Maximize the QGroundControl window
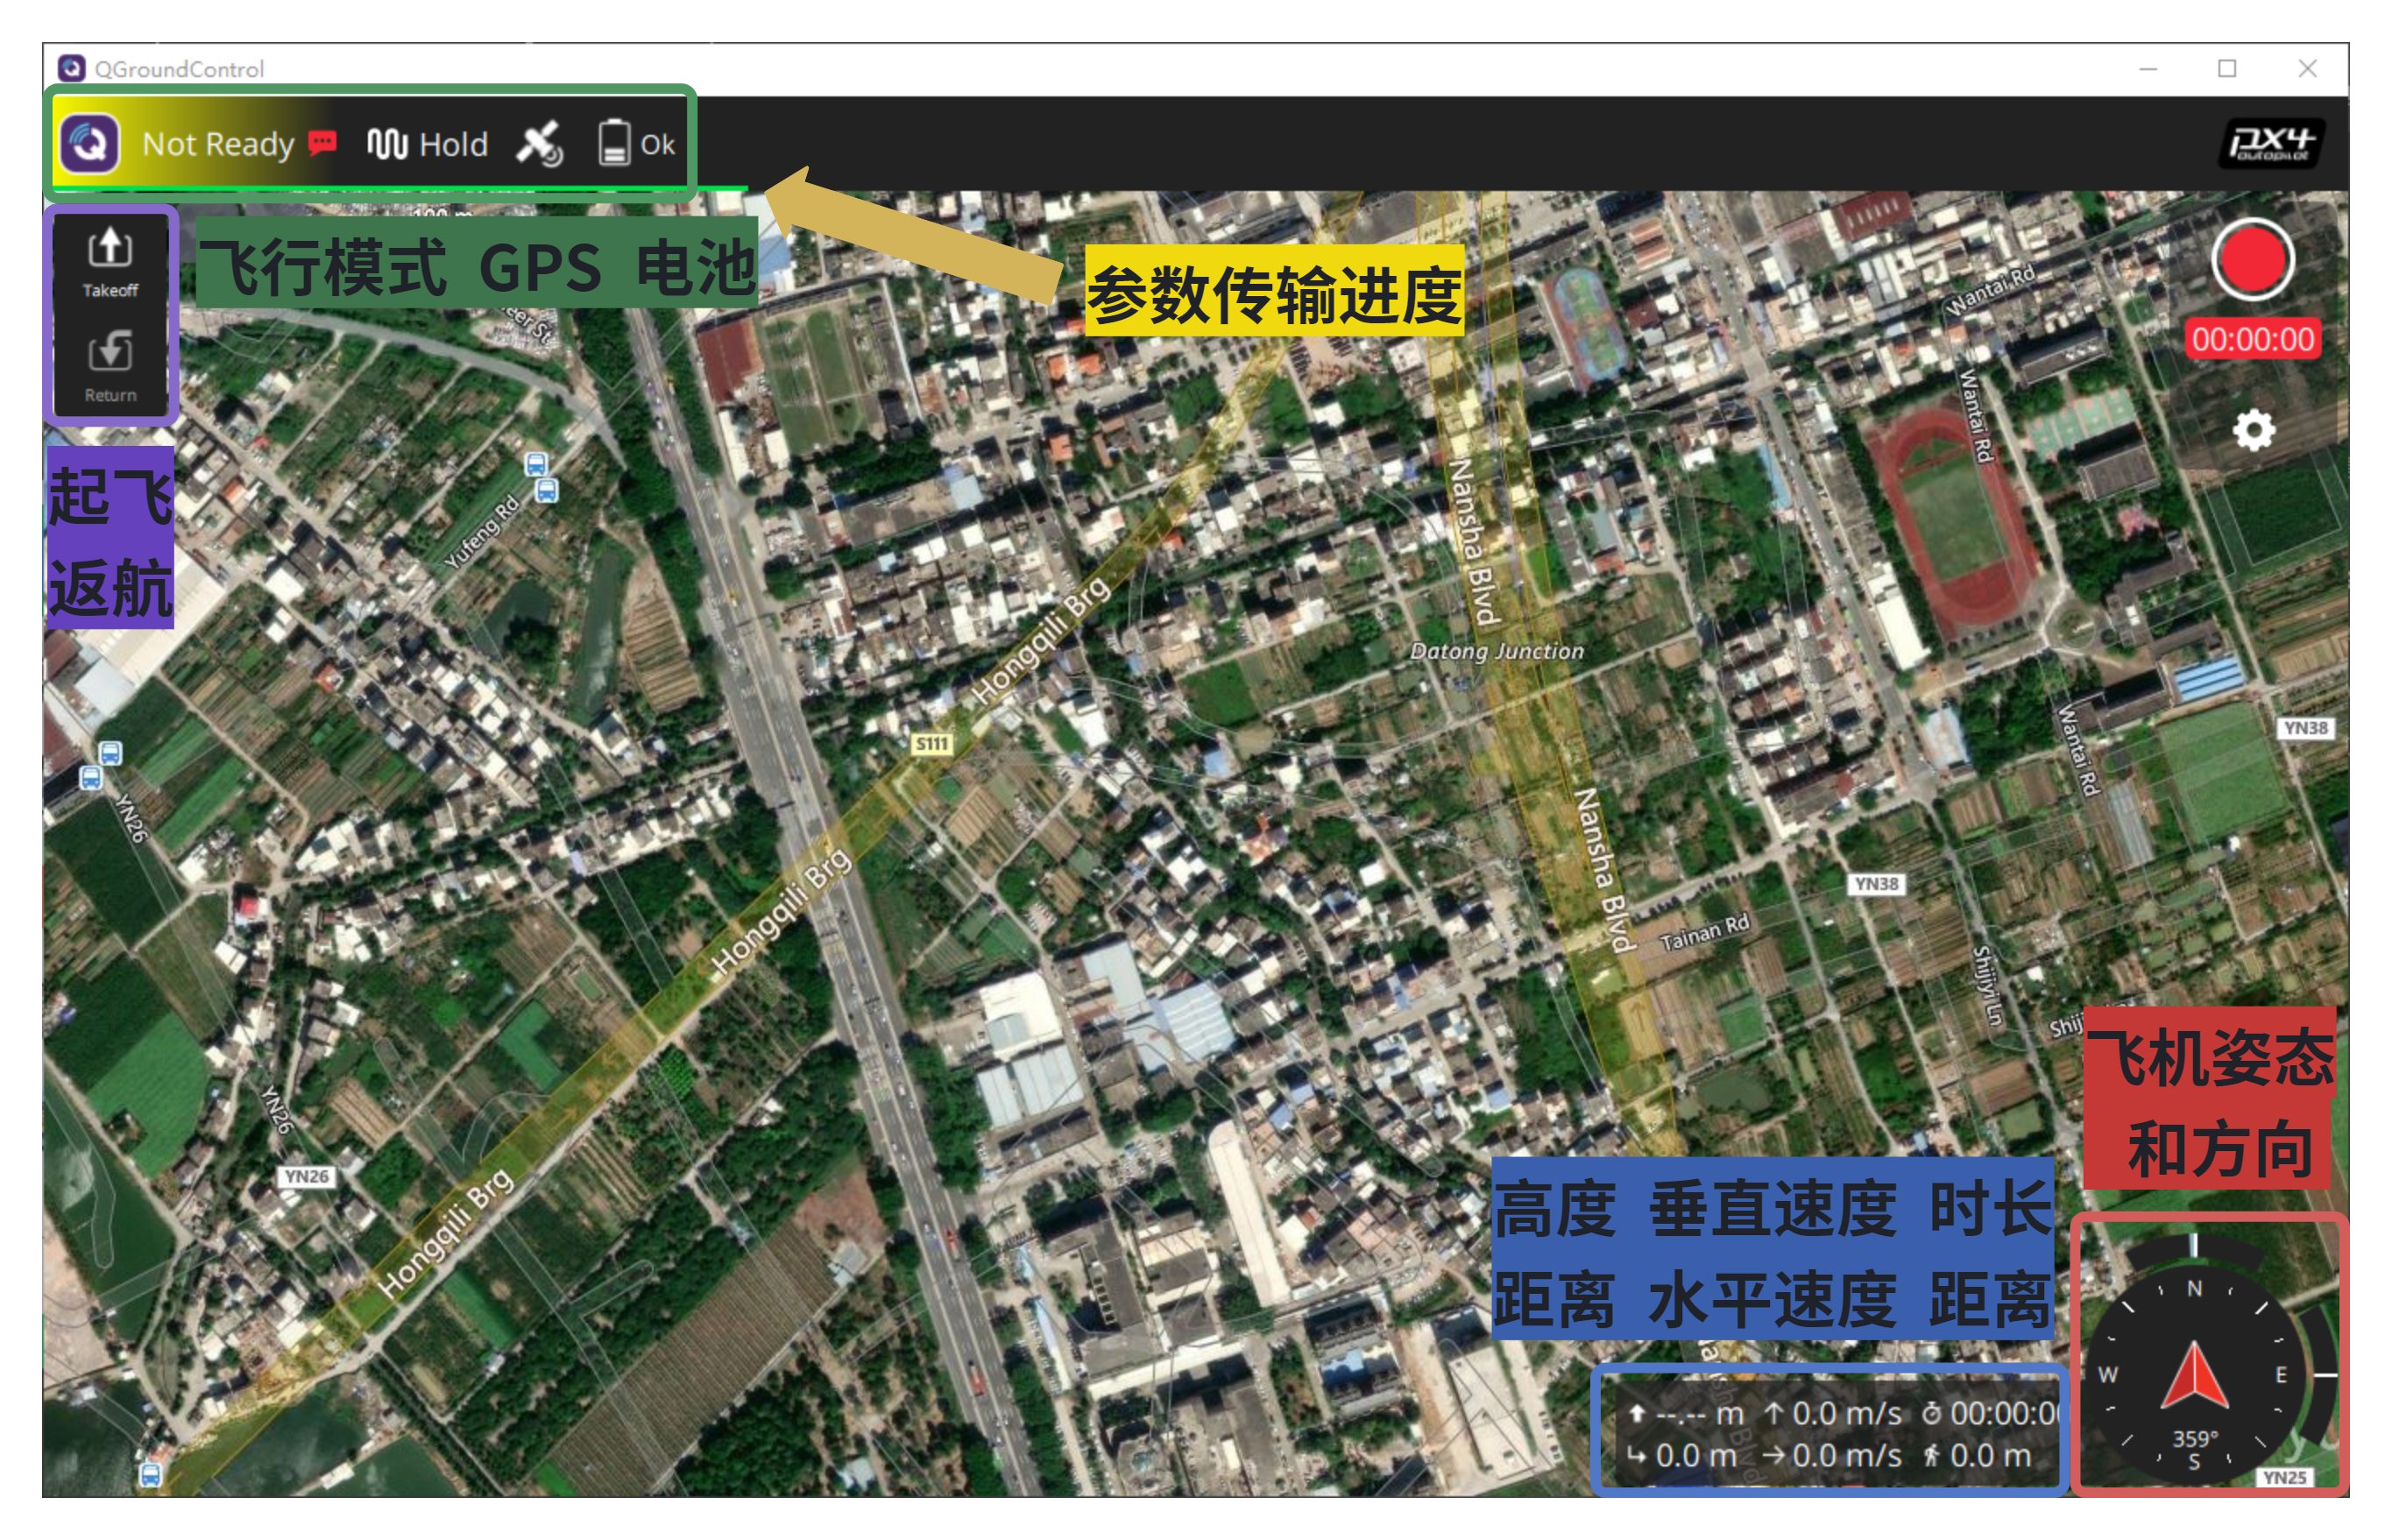Image resolution: width=2392 pixels, height=1540 pixels. point(2227,68)
